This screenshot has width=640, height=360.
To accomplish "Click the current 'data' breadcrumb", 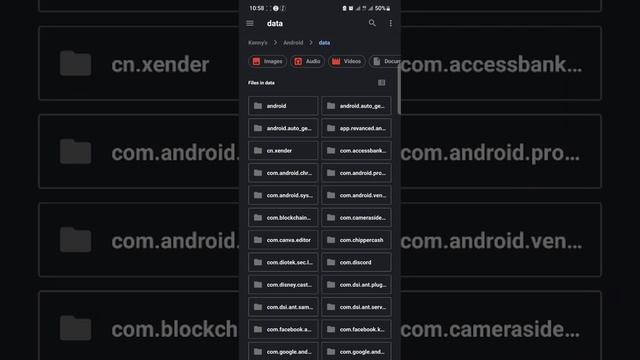I will pos(324,42).
